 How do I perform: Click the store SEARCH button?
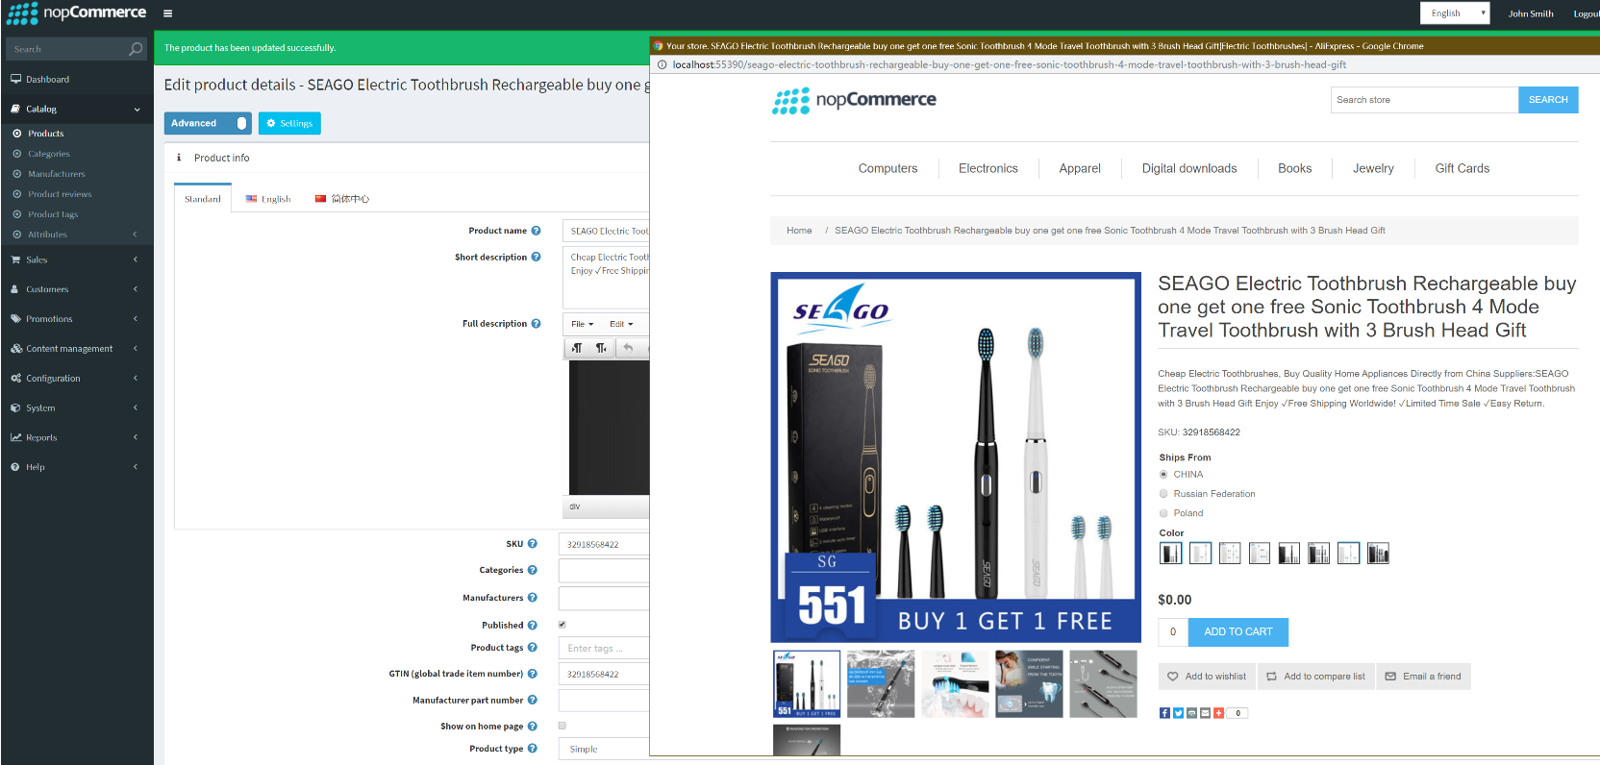[x=1548, y=100]
